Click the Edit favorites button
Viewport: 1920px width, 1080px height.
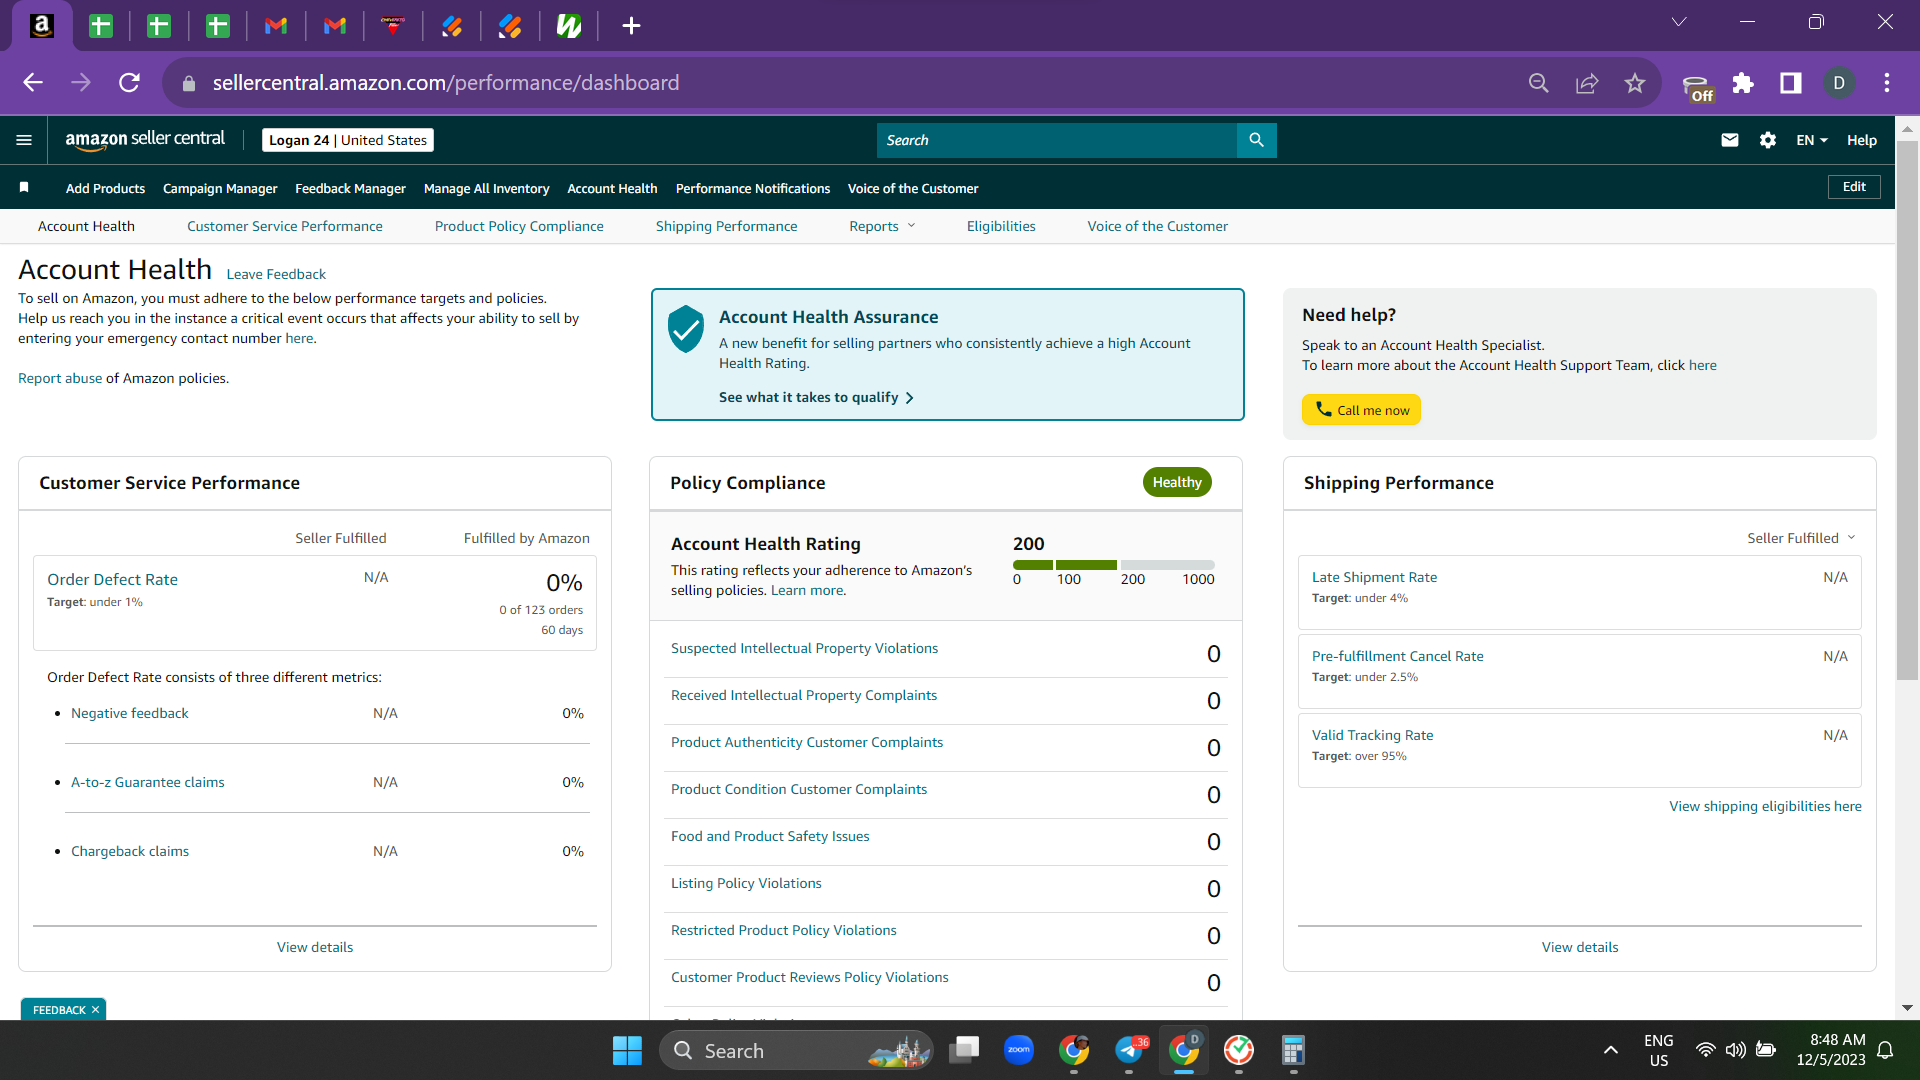(x=1854, y=187)
